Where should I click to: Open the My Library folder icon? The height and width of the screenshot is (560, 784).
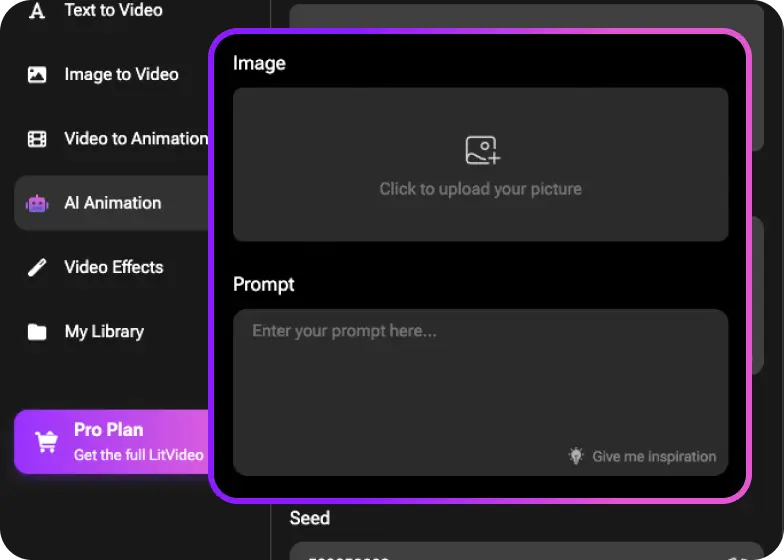[x=37, y=332]
